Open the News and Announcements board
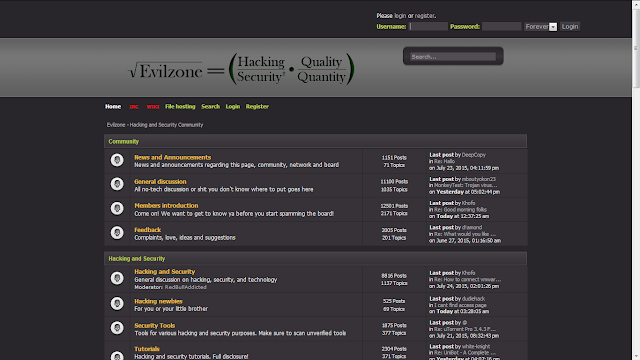This screenshot has width=640, height=360. (x=173, y=157)
